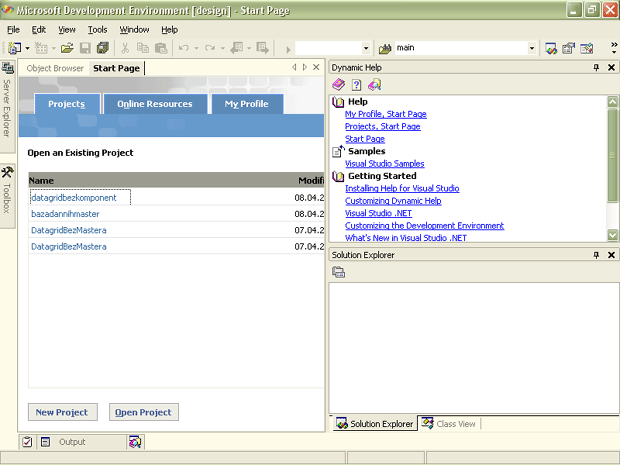This screenshot has width=620, height=465.
Task: Click the Solution Explorer panel toolbar icon
Action: 338,272
